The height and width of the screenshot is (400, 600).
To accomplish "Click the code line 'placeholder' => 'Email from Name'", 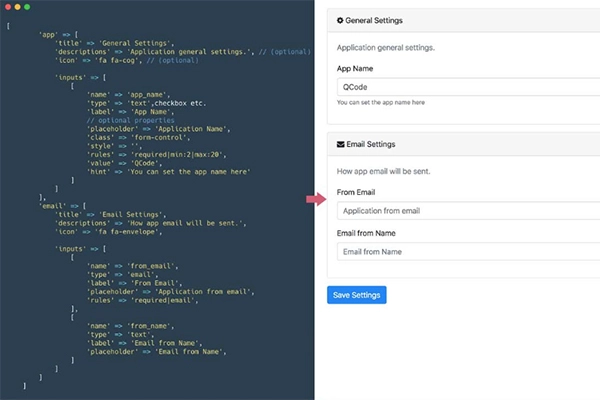I will [x=157, y=352].
